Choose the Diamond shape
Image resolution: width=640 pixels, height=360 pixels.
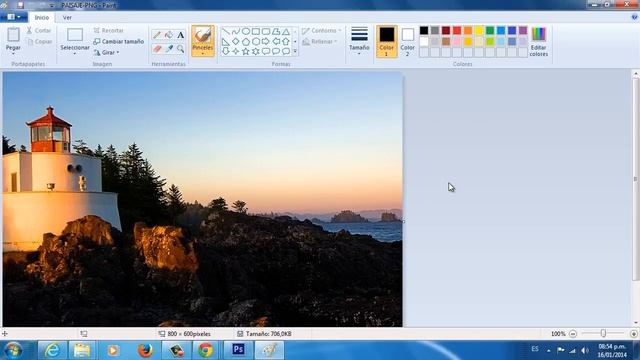point(236,41)
